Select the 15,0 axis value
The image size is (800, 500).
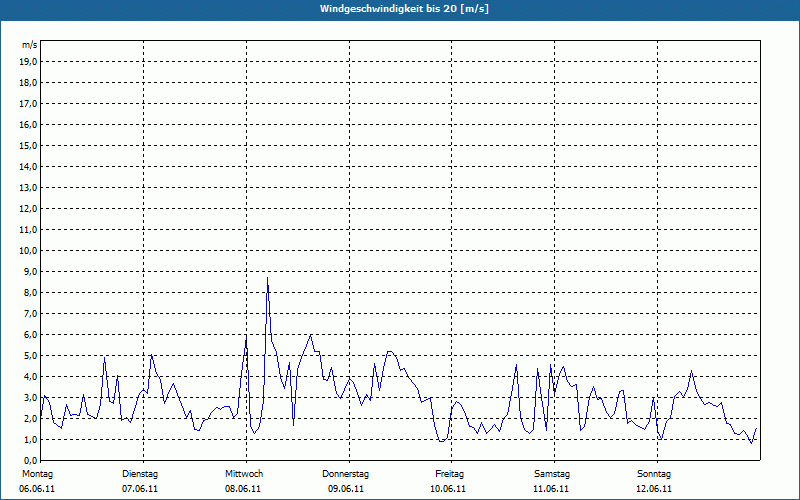tap(28, 145)
